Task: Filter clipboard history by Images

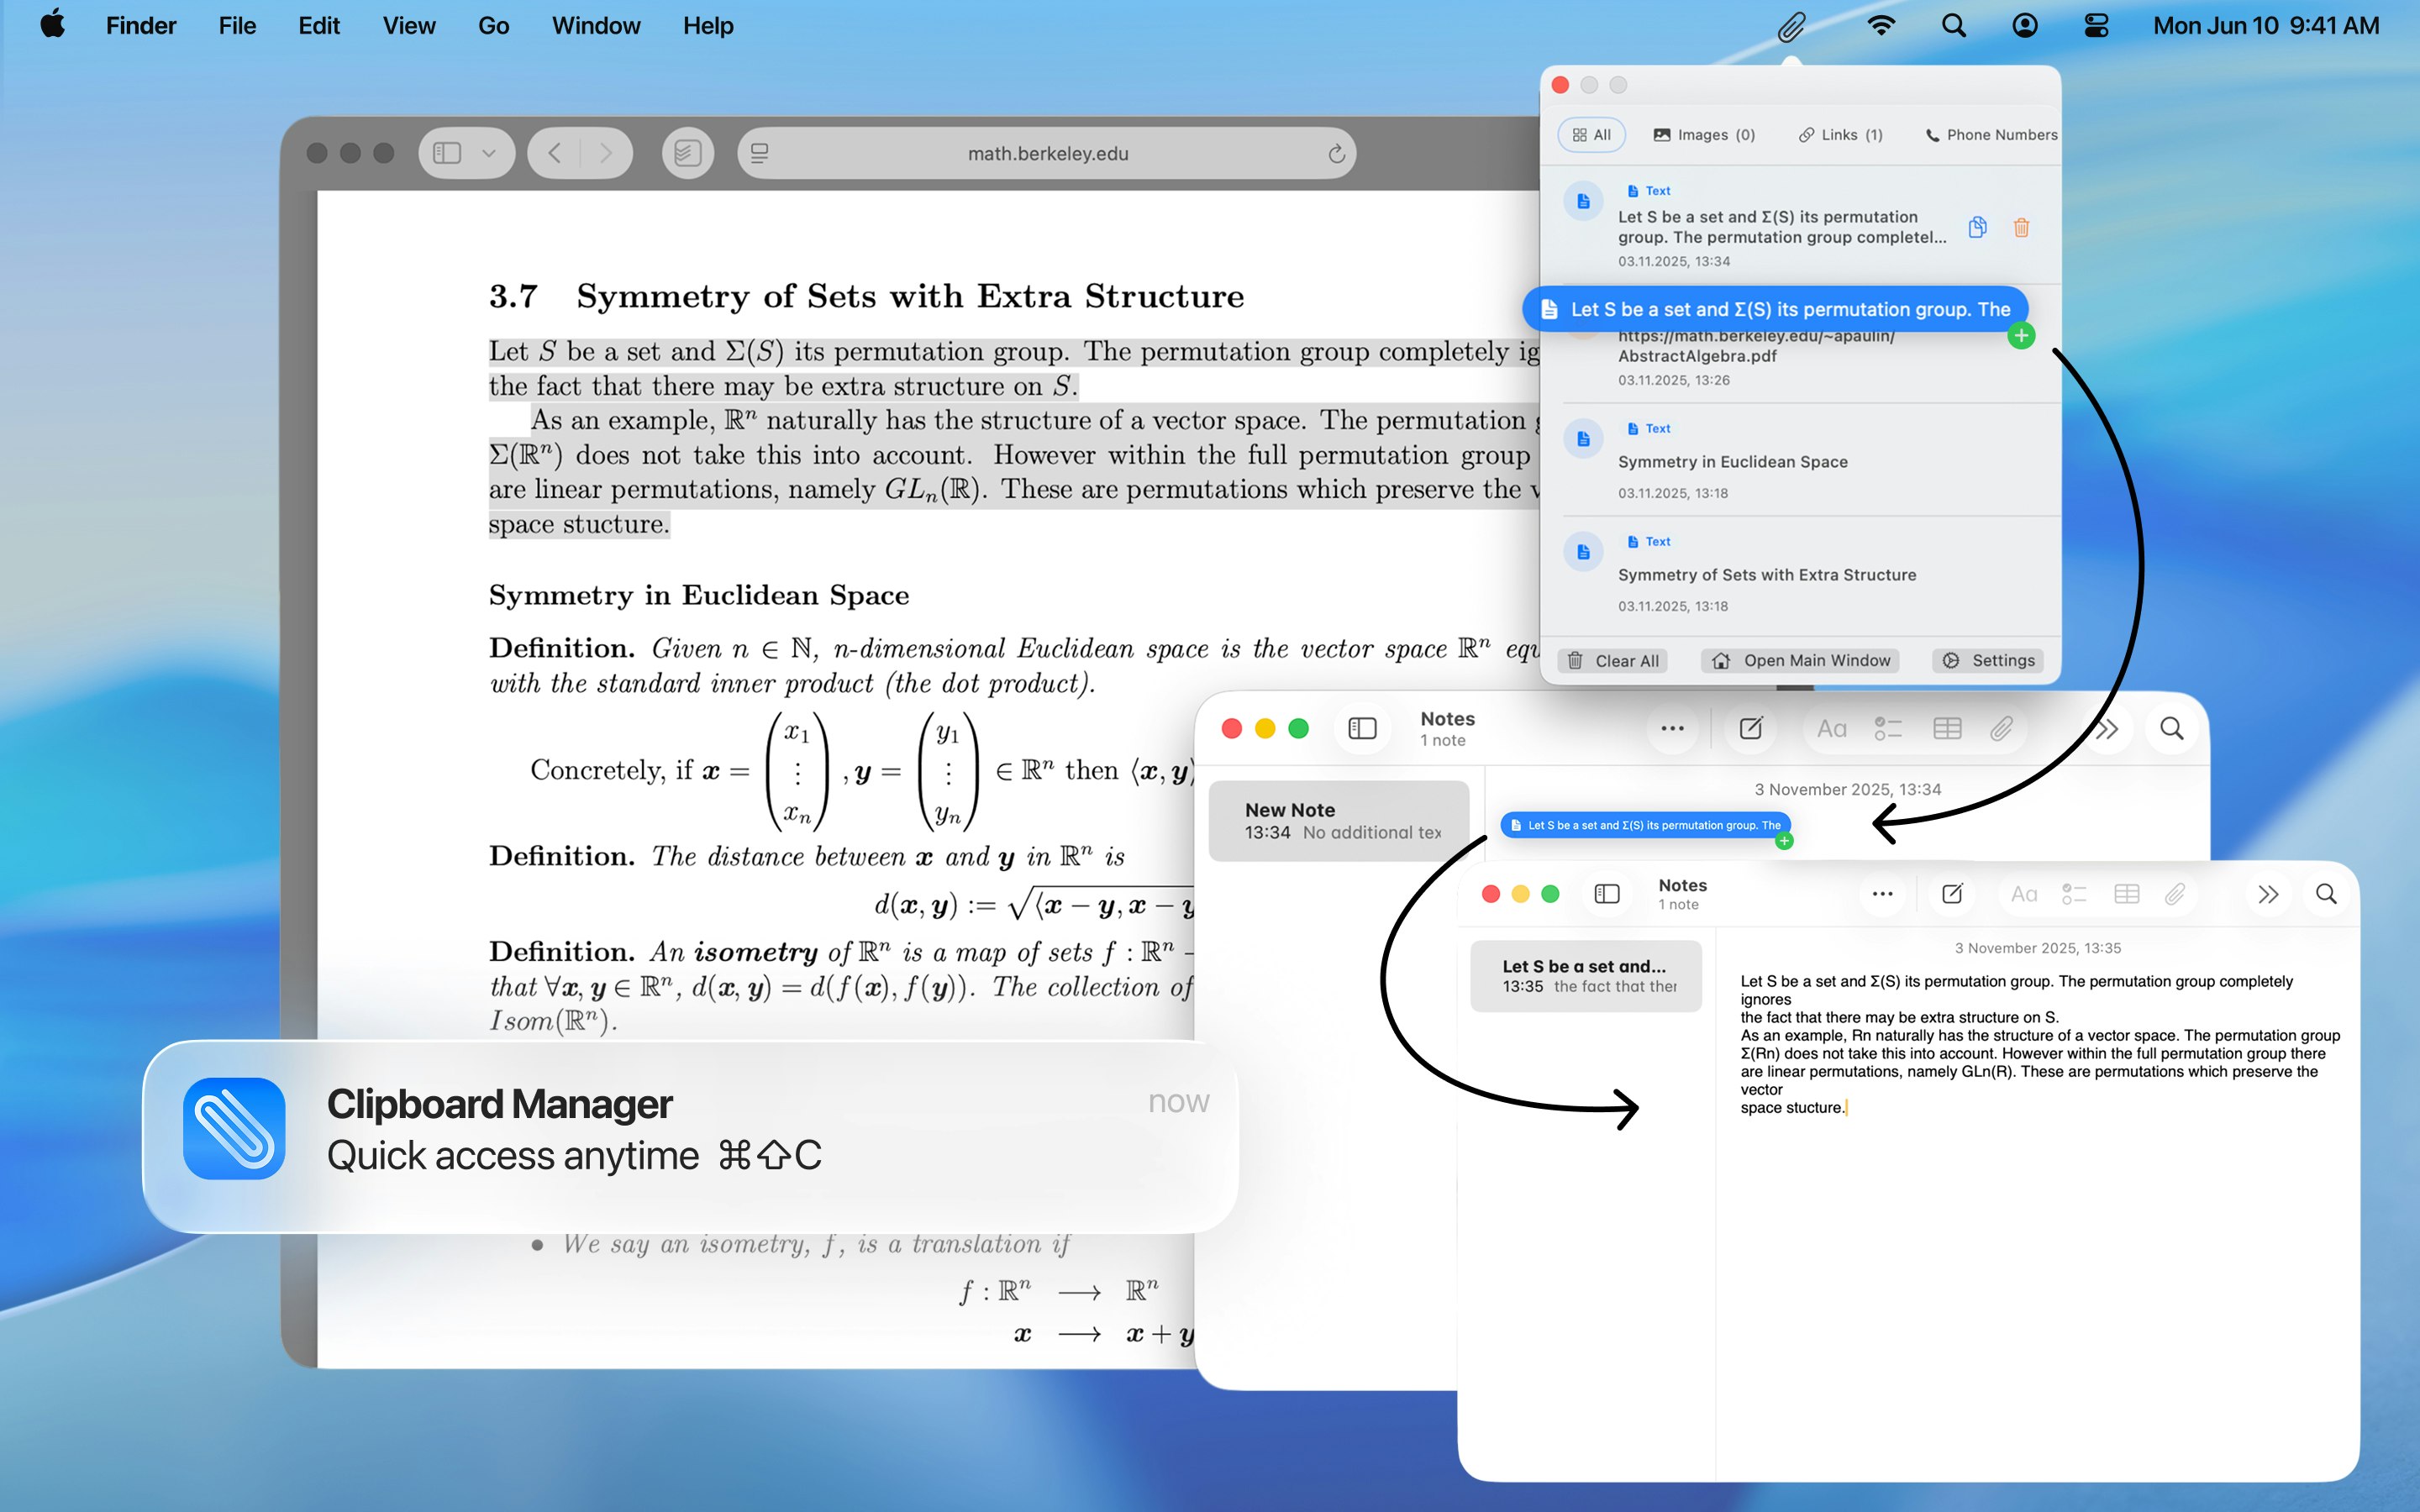Action: pos(1704,134)
